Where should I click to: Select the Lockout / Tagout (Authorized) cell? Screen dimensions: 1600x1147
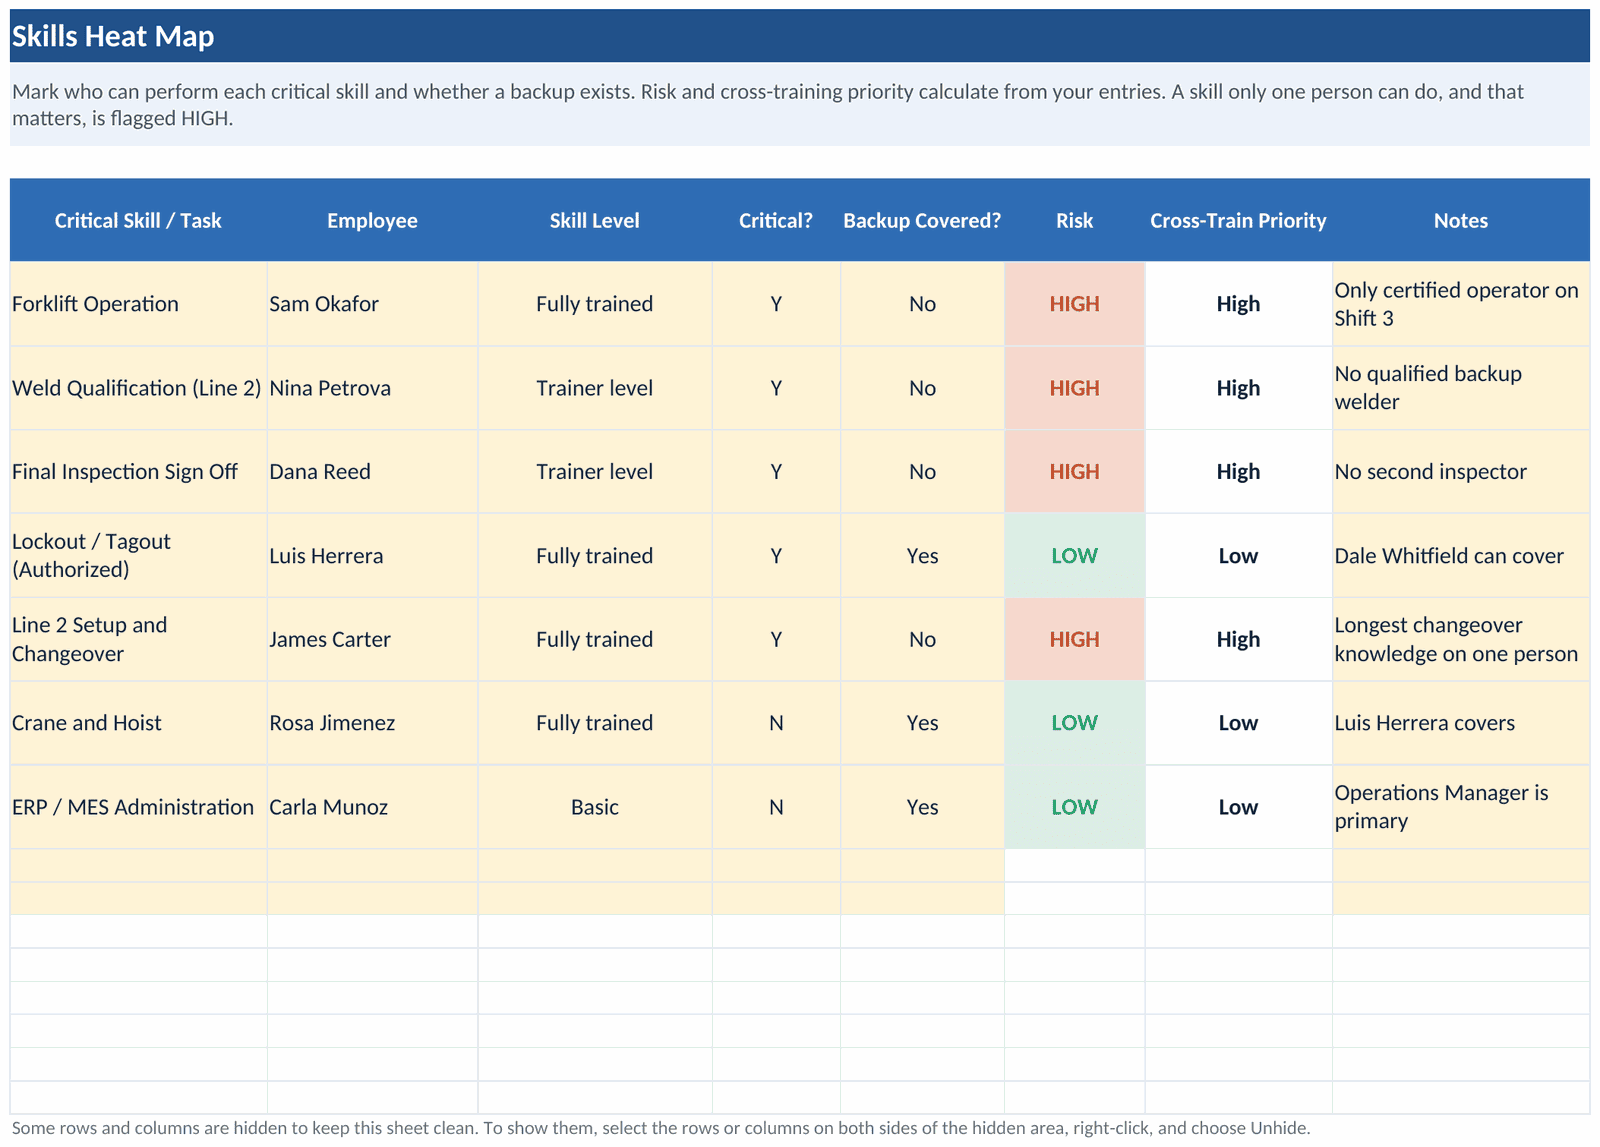pos(138,556)
